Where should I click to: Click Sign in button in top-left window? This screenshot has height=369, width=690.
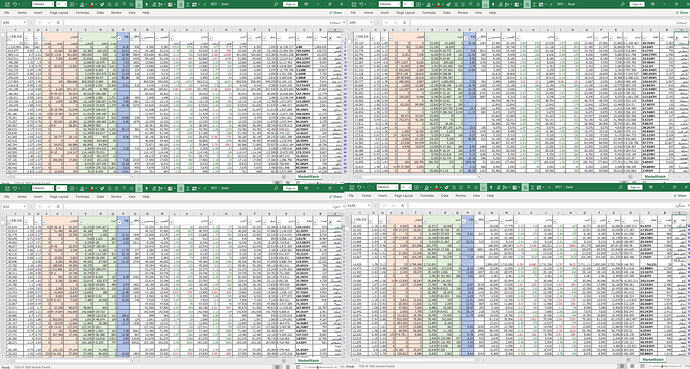tap(290, 4)
